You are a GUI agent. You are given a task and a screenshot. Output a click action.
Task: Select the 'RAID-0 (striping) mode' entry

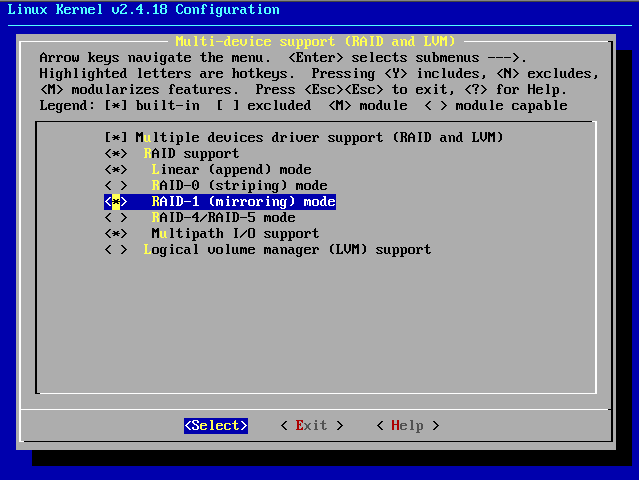pos(240,186)
